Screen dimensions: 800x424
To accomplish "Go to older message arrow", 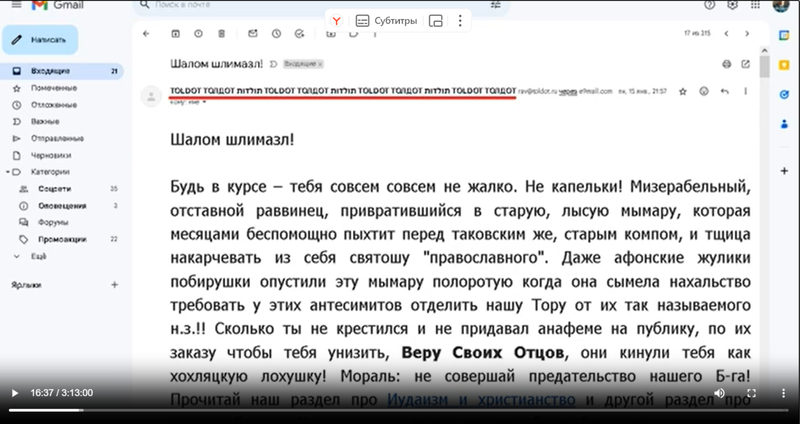I will [747, 34].
